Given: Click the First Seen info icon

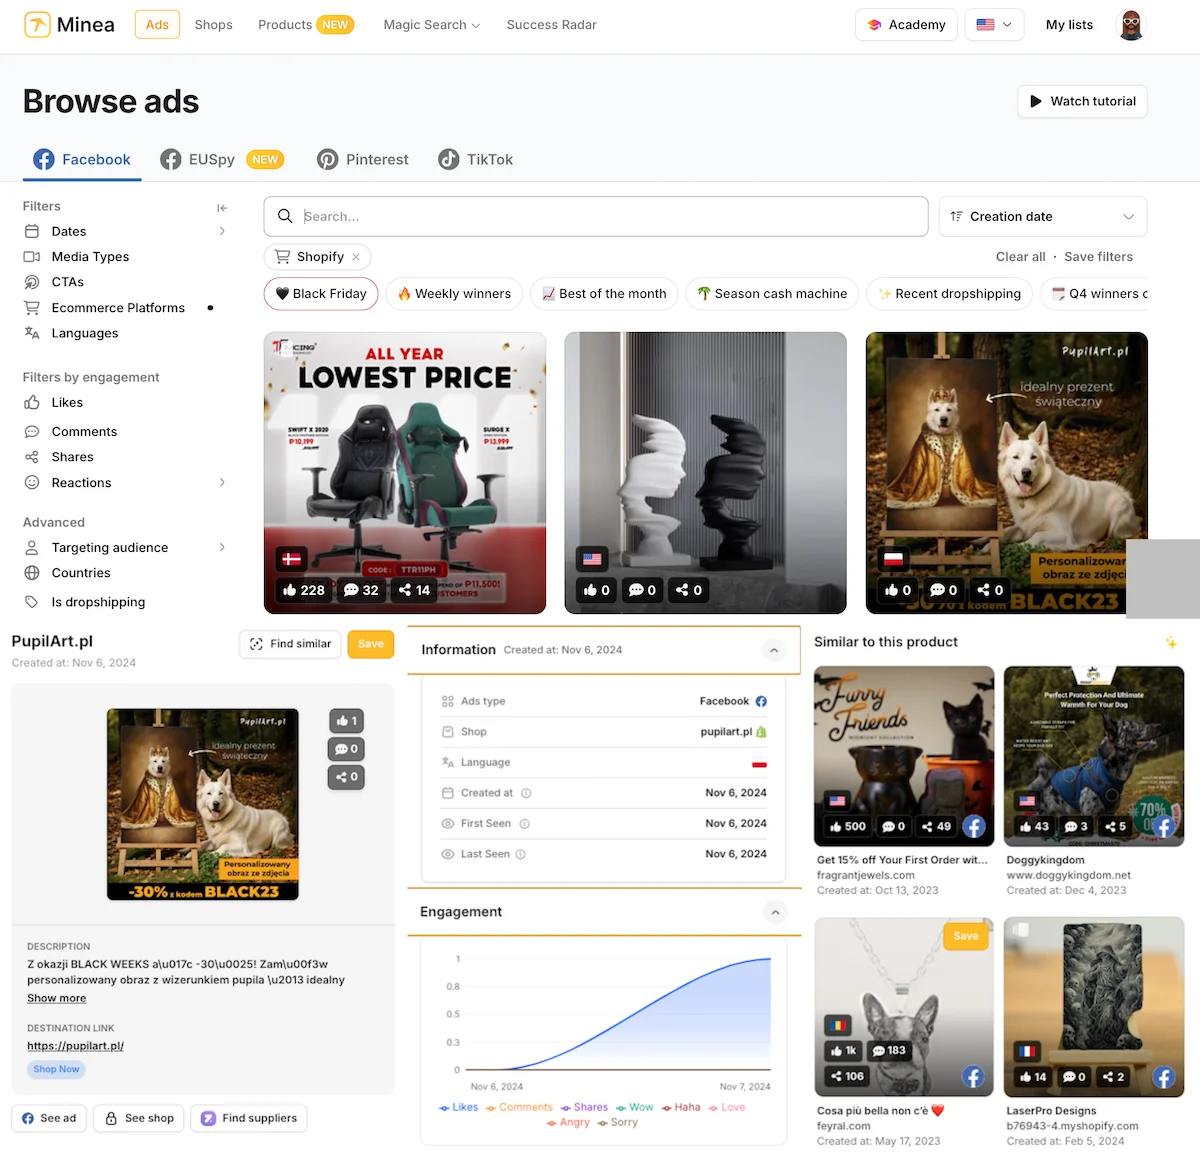Looking at the screenshot, I should coord(524,824).
